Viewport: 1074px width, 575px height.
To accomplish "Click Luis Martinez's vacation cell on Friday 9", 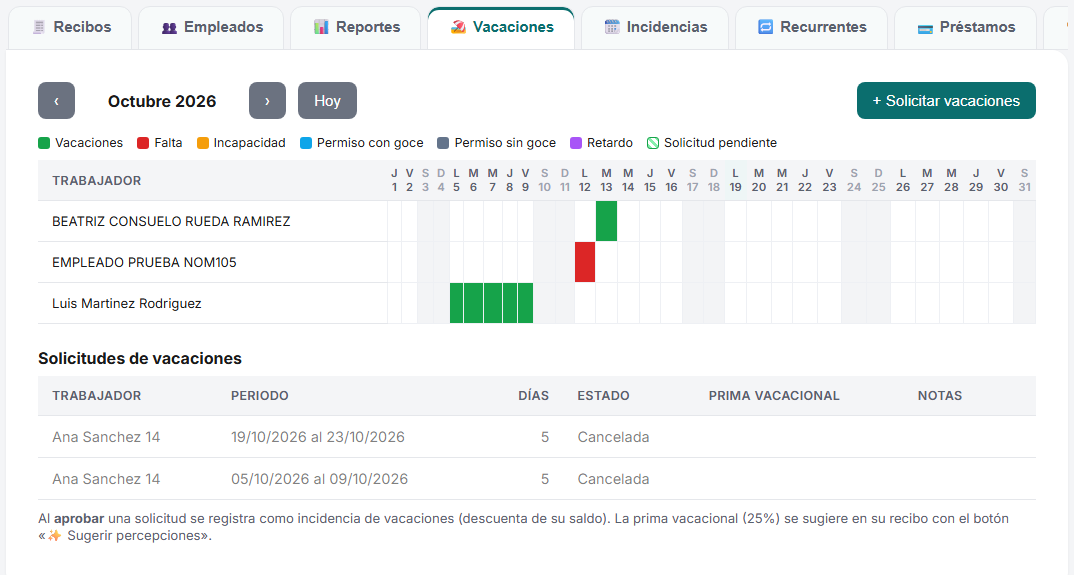I will pyautogui.click(x=525, y=303).
